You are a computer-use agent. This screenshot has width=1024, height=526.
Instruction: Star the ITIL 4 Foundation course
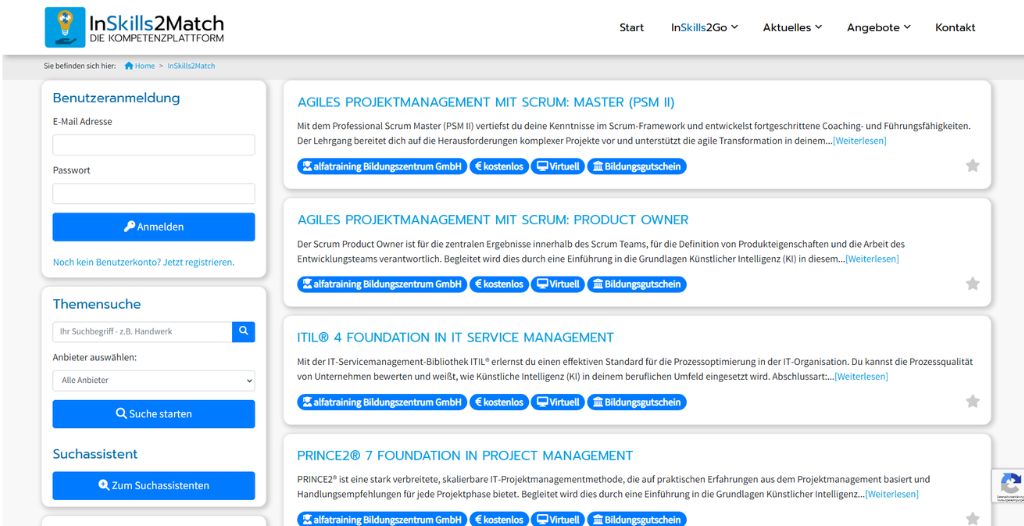click(972, 401)
